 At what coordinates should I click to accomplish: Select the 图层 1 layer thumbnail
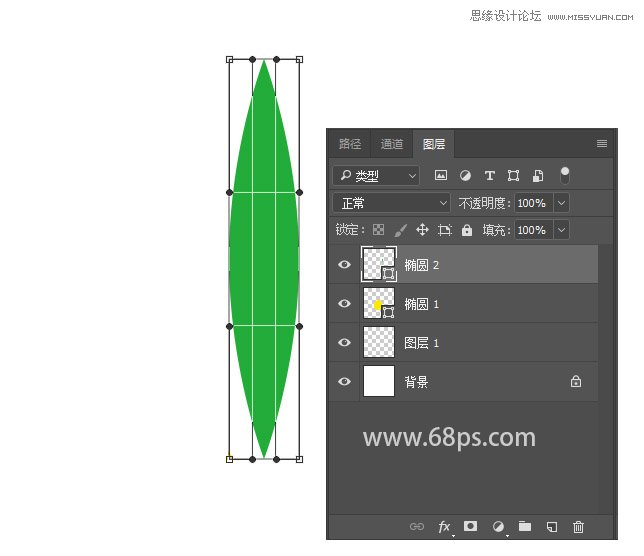pos(379,342)
